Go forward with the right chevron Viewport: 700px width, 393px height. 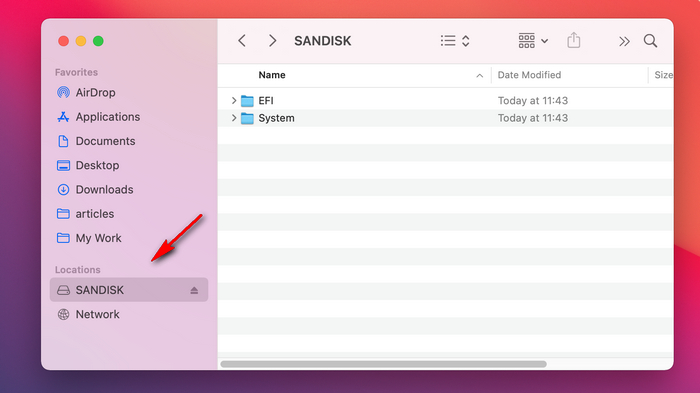pyautogui.click(x=272, y=41)
